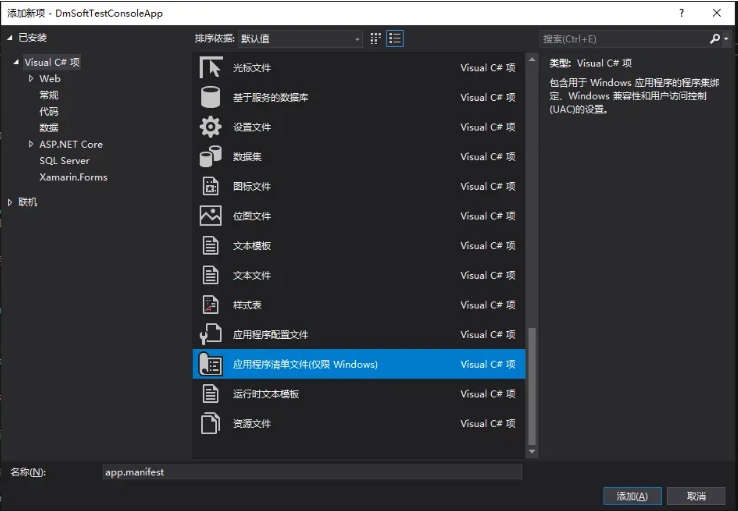The height and width of the screenshot is (511, 738).
Task: Expand the ASP.NET Core node
Action: pos(31,145)
